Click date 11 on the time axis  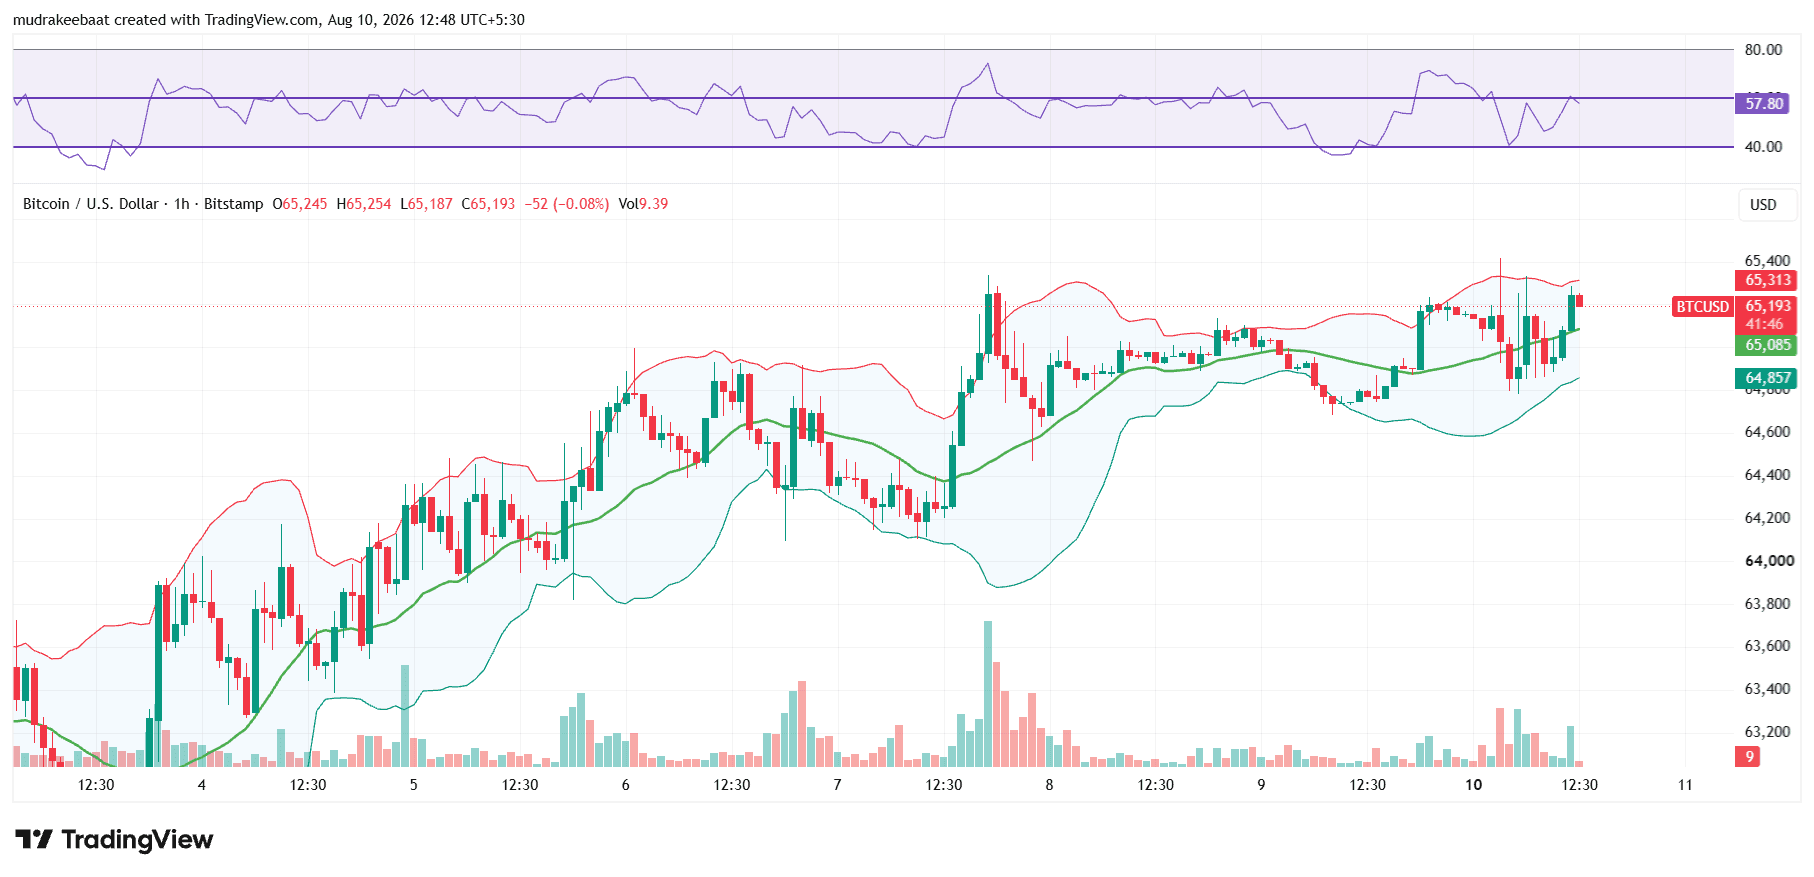click(1685, 785)
